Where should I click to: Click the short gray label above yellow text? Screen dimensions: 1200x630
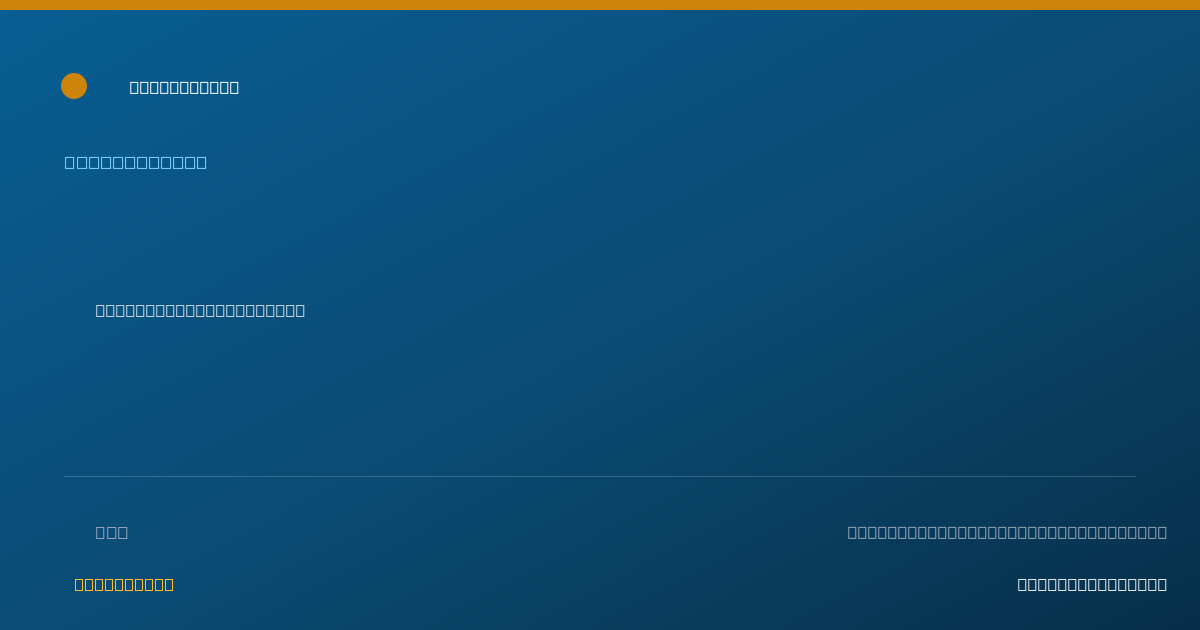click(x=112, y=532)
